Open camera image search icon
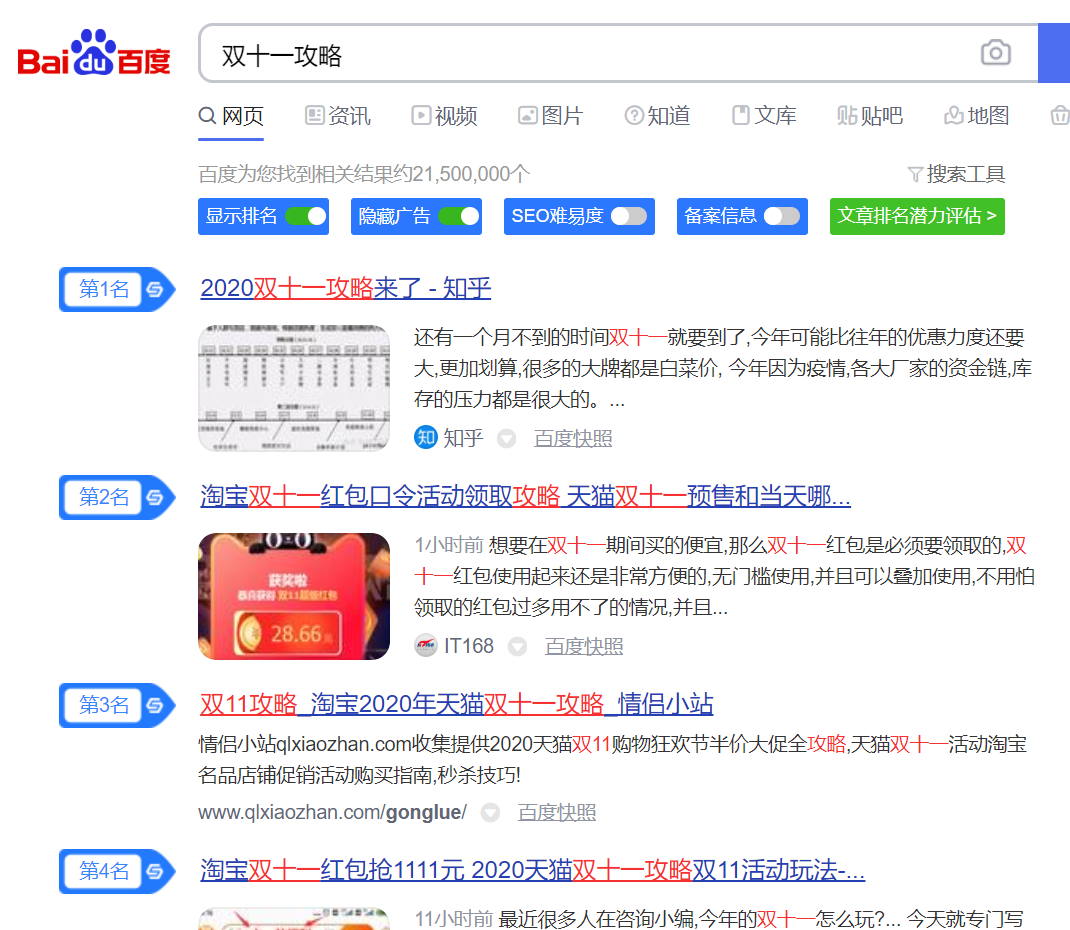 [x=996, y=53]
